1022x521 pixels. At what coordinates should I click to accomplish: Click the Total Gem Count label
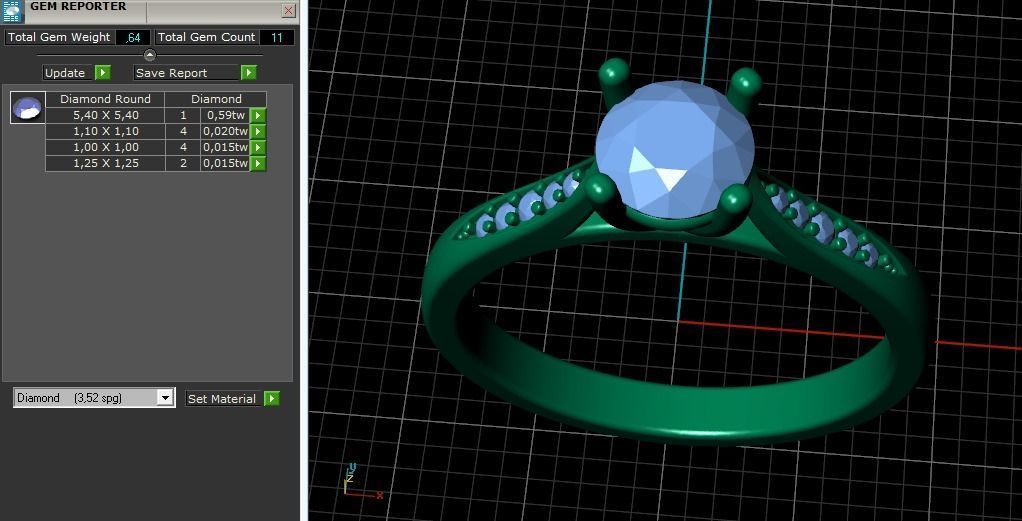click(x=207, y=37)
